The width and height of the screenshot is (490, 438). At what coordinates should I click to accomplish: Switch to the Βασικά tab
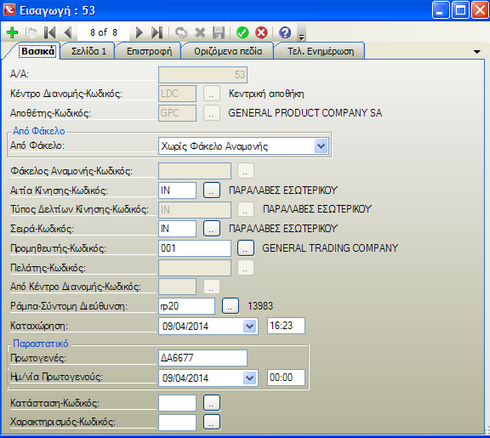tap(37, 51)
